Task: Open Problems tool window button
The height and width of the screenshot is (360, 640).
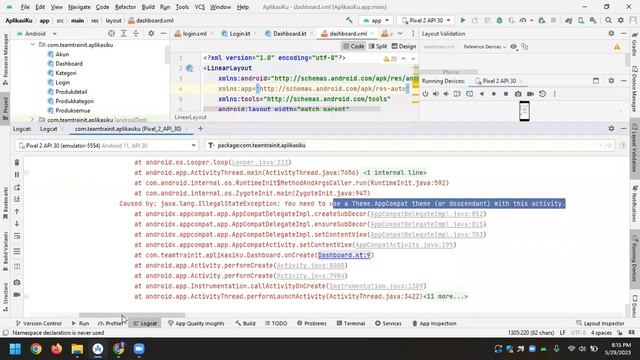Action: point(312,323)
